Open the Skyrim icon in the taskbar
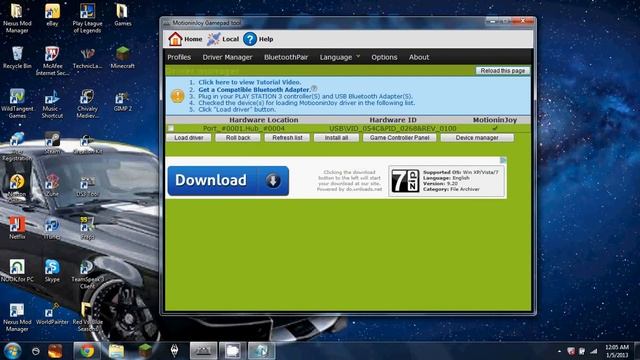 point(174,351)
